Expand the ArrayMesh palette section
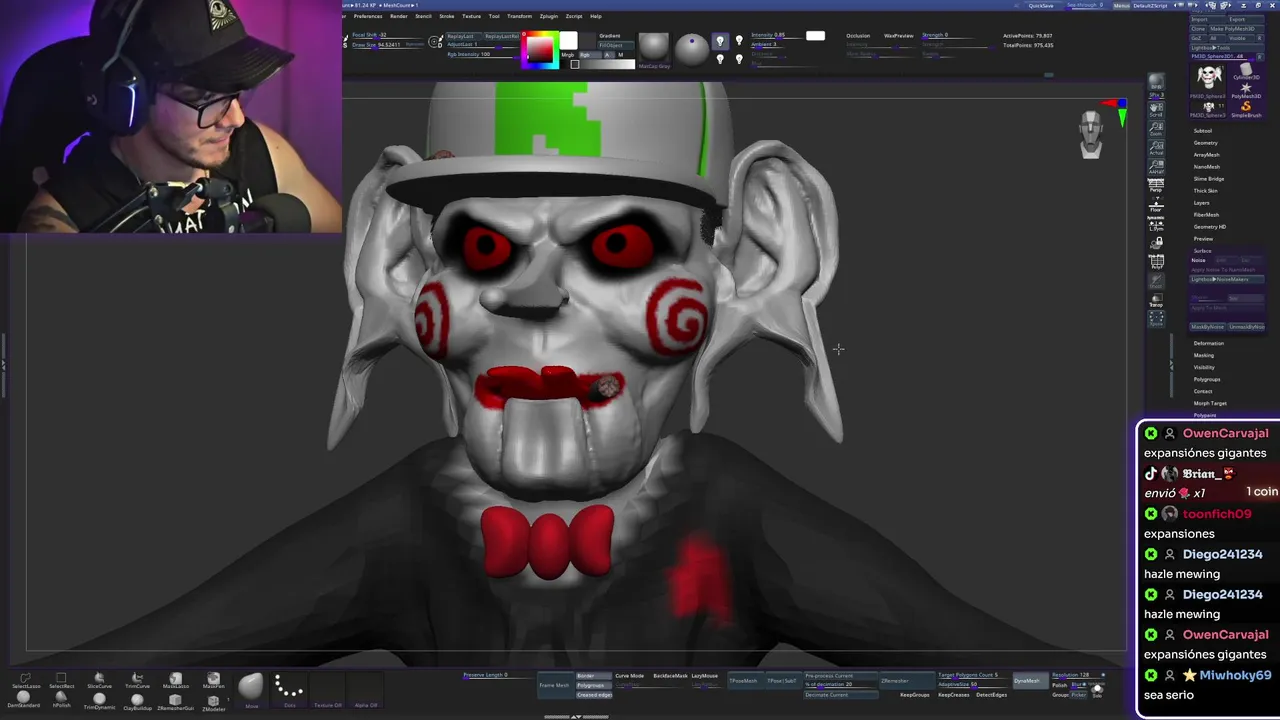 pos(1206,155)
